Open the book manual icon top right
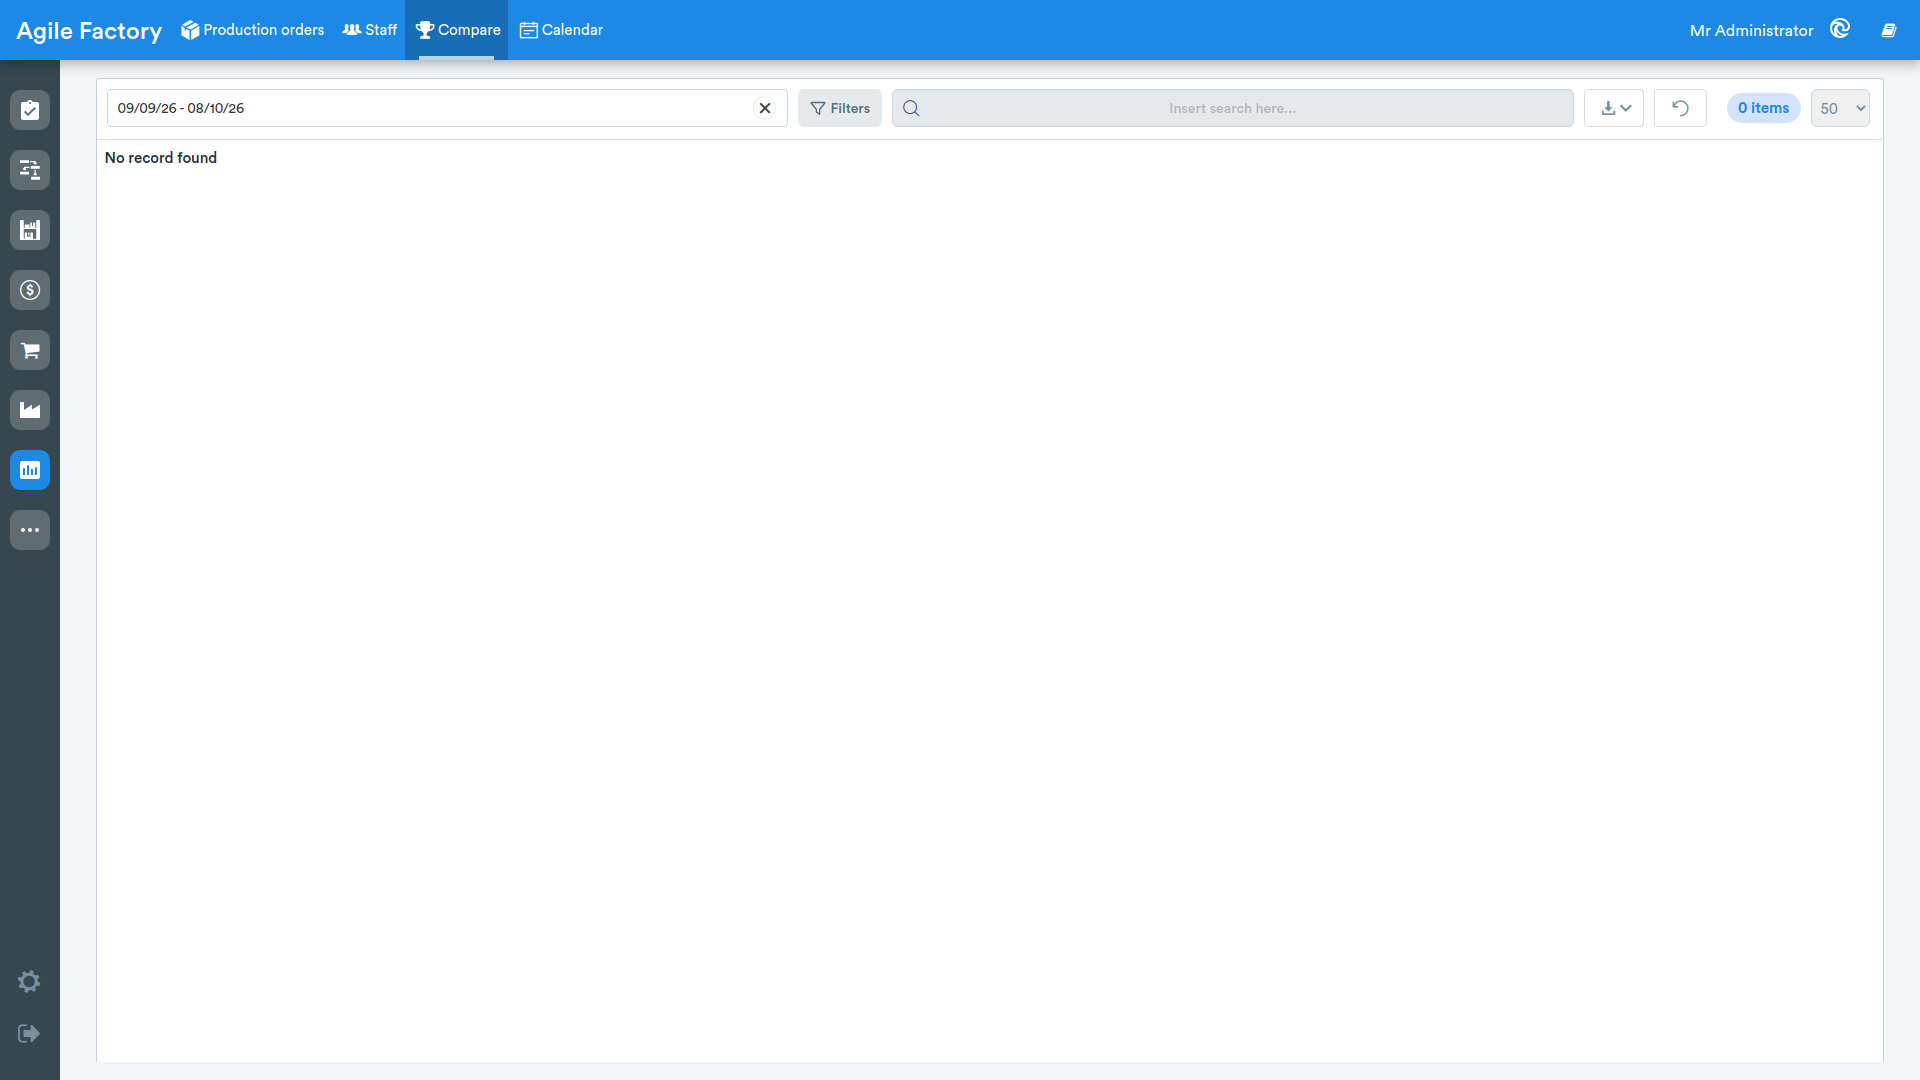This screenshot has width=1920, height=1080. [x=1889, y=30]
